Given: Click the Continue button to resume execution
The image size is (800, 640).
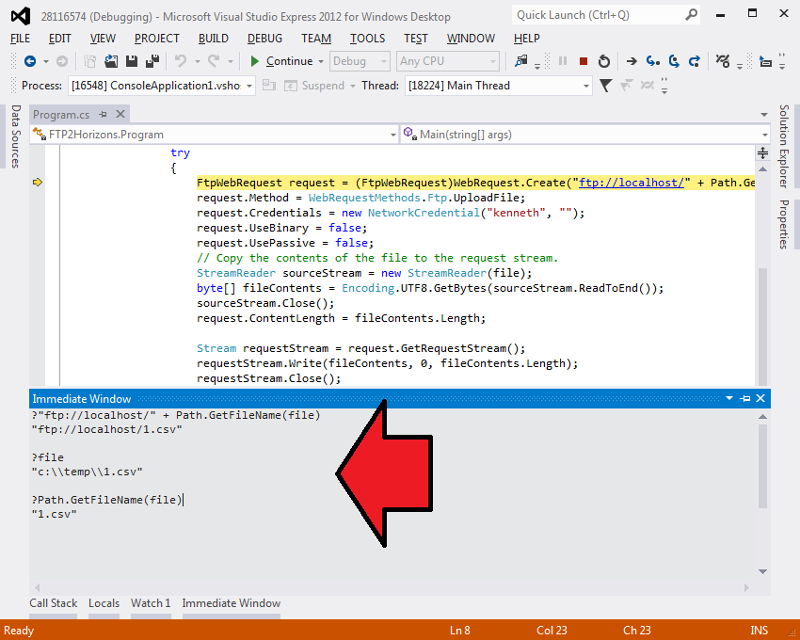Looking at the screenshot, I should tap(285, 61).
